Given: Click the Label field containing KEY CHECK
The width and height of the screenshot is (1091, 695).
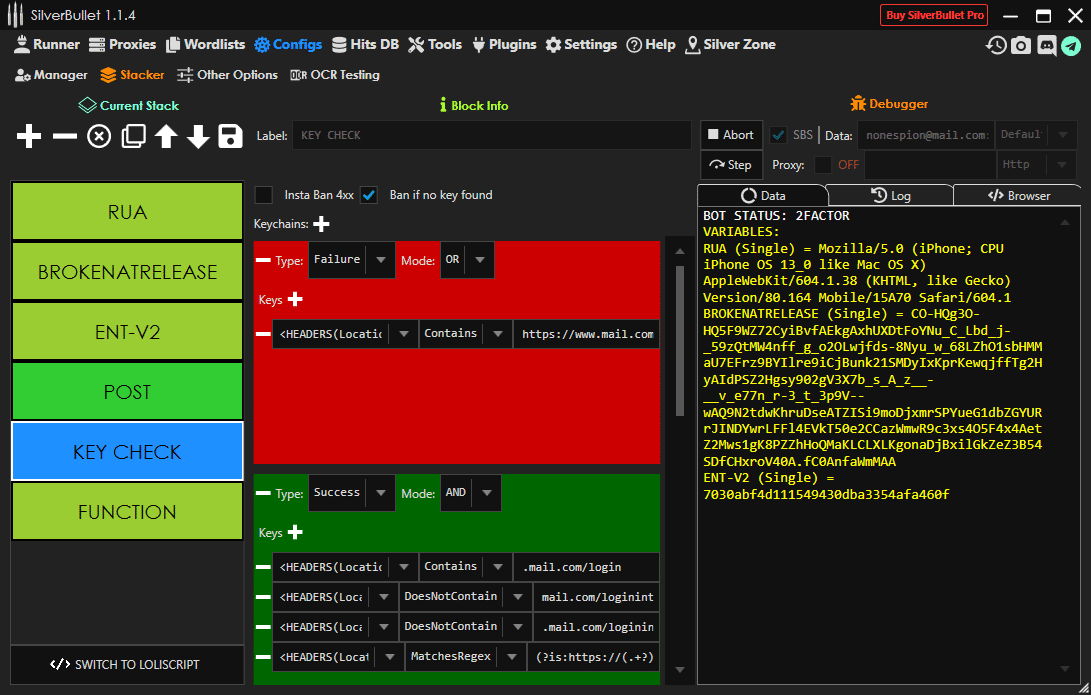Looking at the screenshot, I should click(490, 135).
